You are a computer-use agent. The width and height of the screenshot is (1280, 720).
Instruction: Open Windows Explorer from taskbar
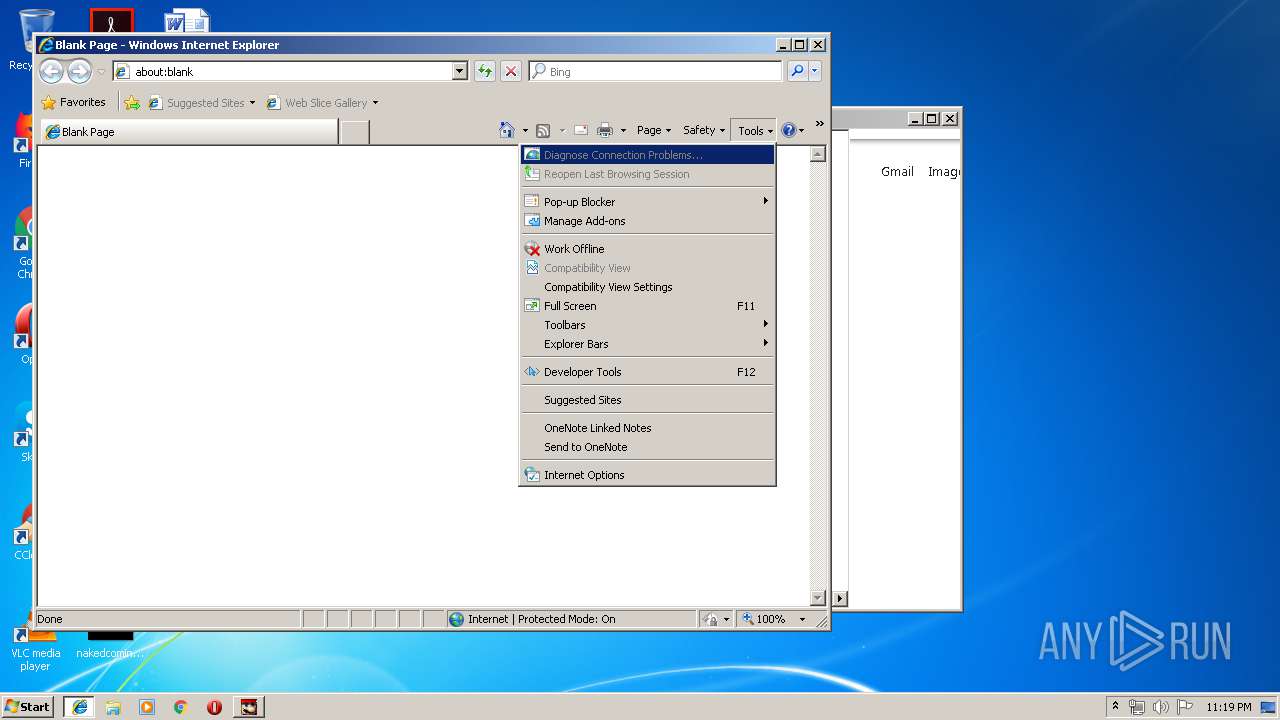(x=113, y=707)
